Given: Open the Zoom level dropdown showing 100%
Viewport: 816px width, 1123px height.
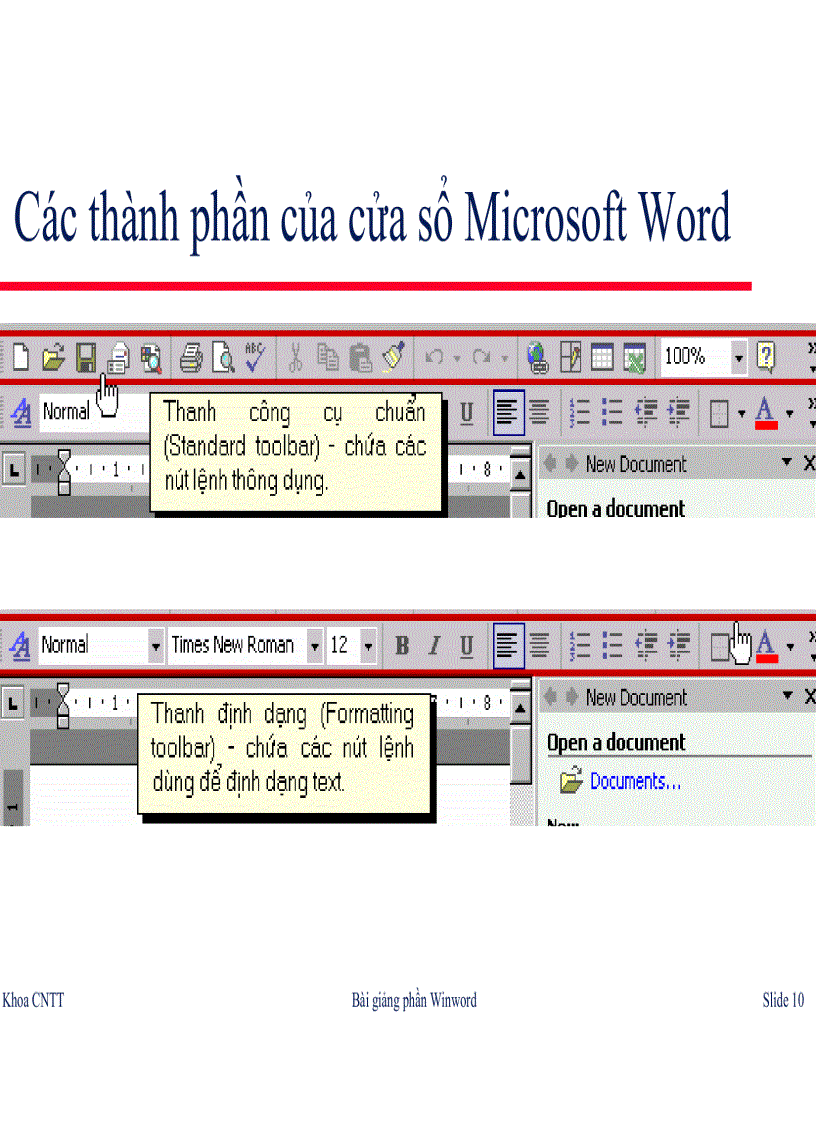Looking at the screenshot, I should (738, 357).
